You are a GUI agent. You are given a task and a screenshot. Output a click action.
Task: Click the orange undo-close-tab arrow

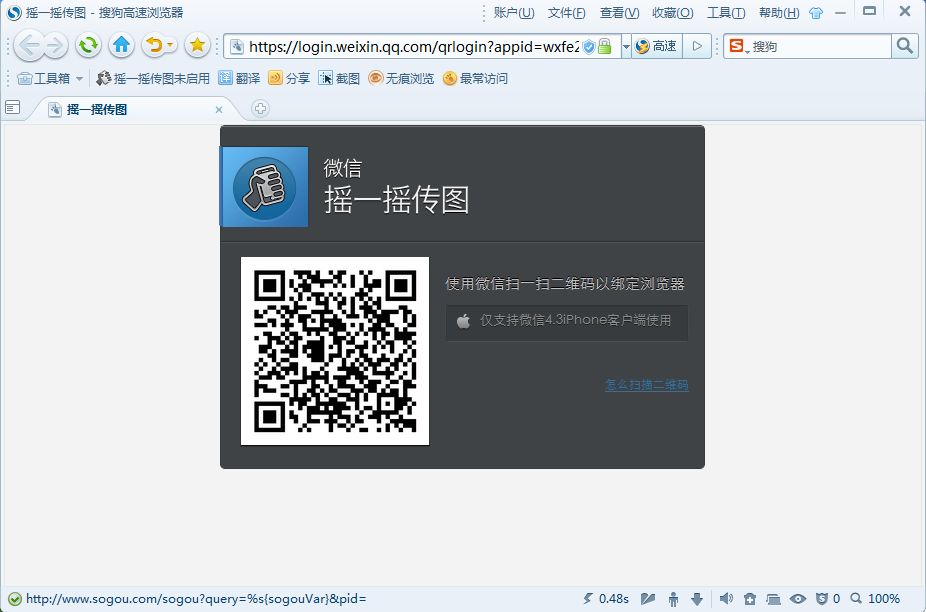(154, 45)
